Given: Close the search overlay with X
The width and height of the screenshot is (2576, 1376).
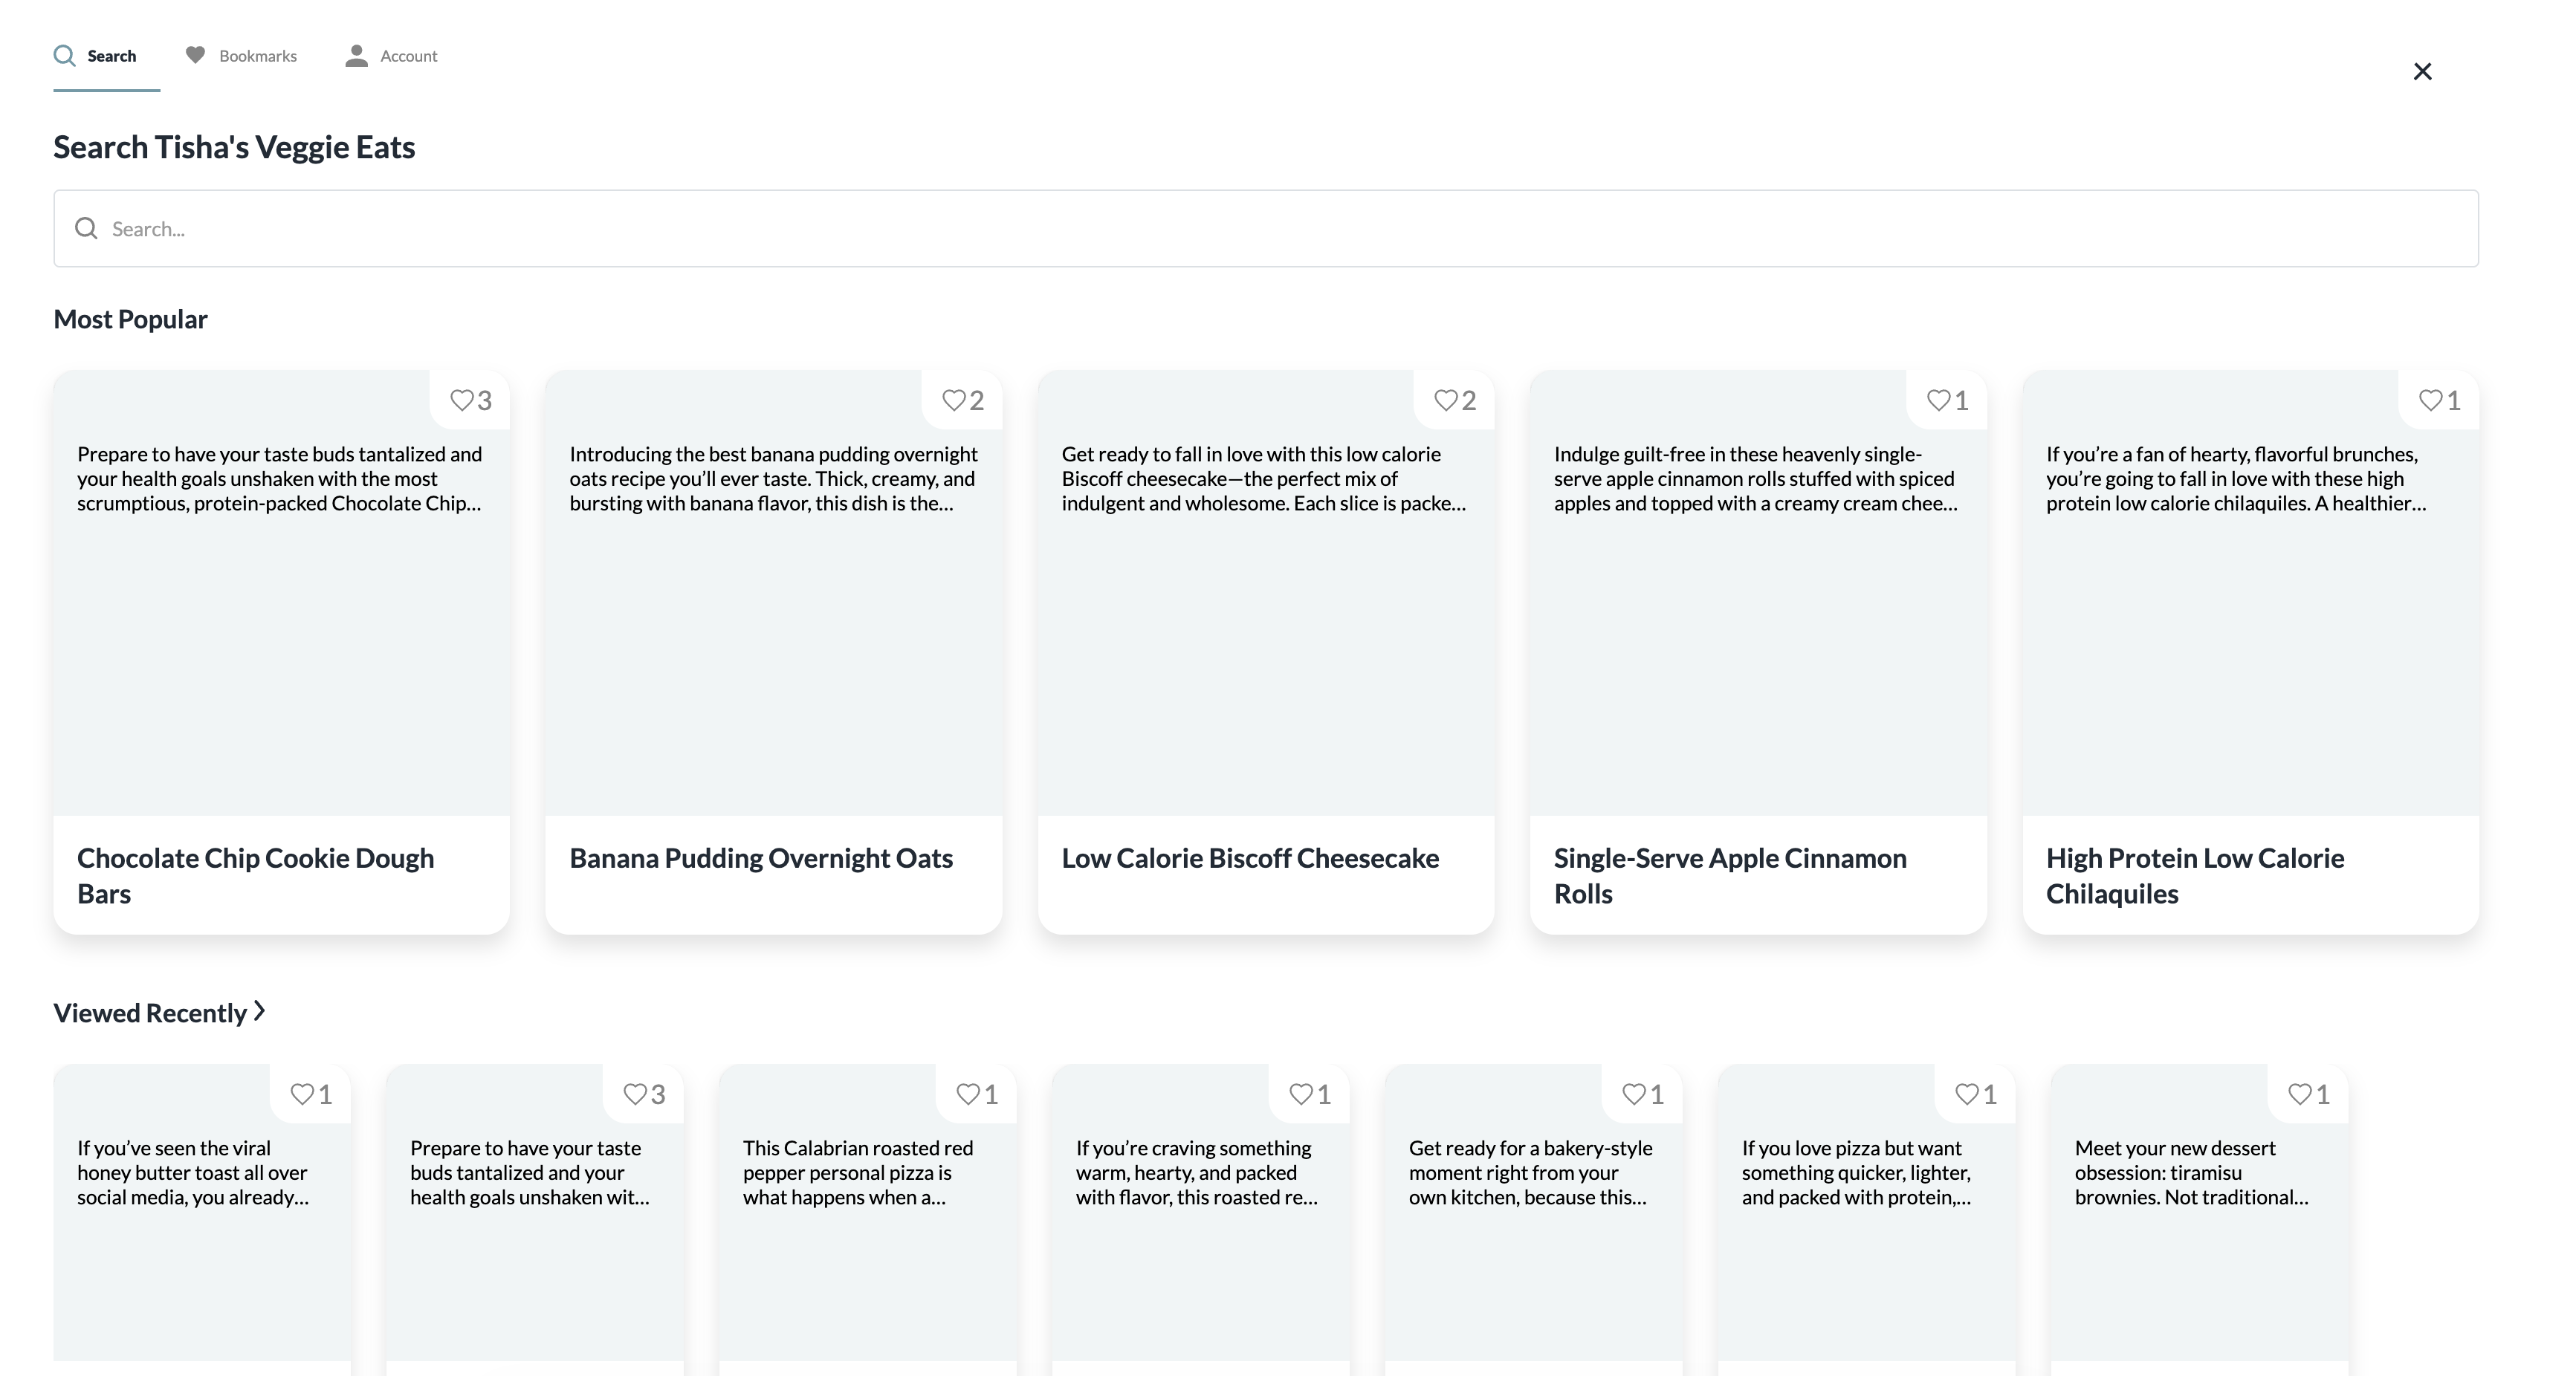Looking at the screenshot, I should 2422,72.
